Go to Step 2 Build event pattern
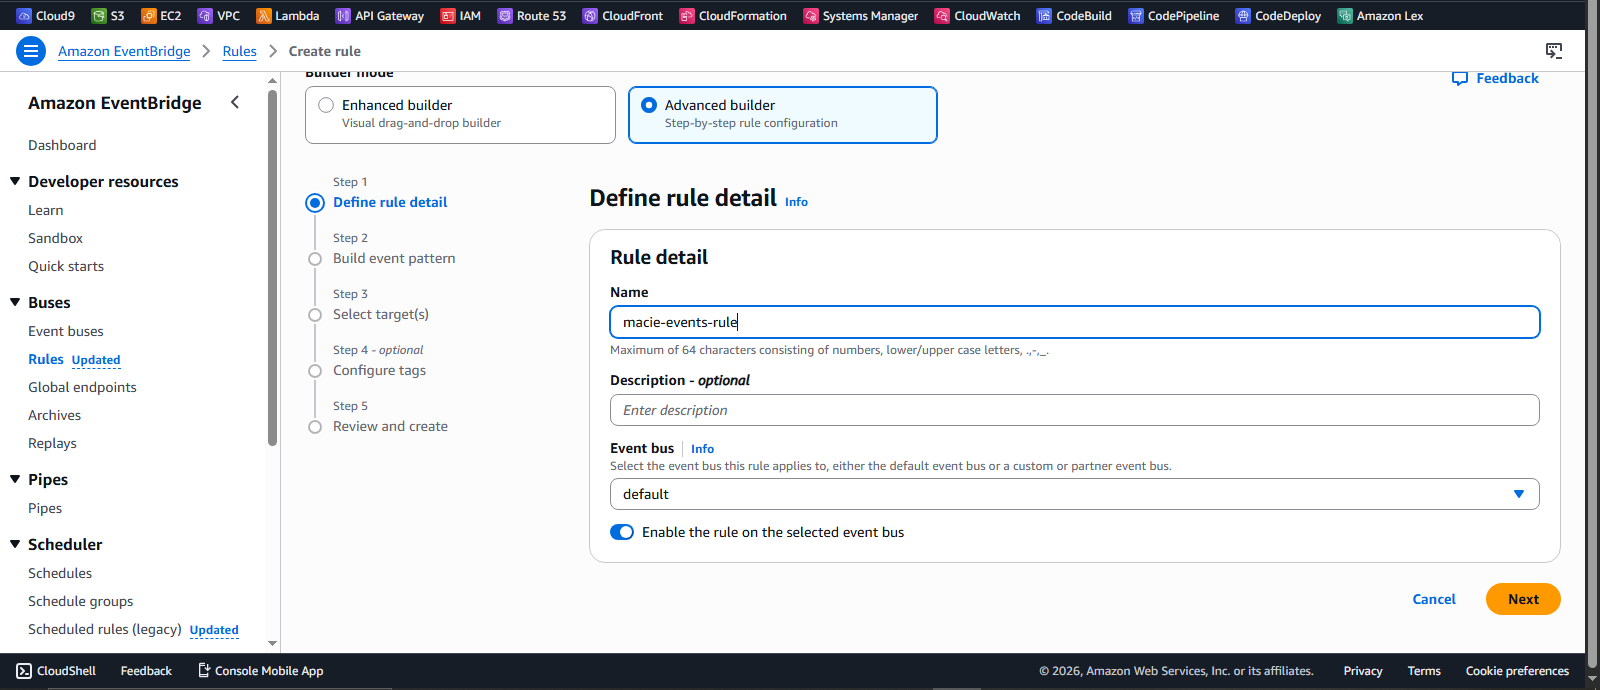Viewport: 1600px width, 690px height. [x=394, y=258]
